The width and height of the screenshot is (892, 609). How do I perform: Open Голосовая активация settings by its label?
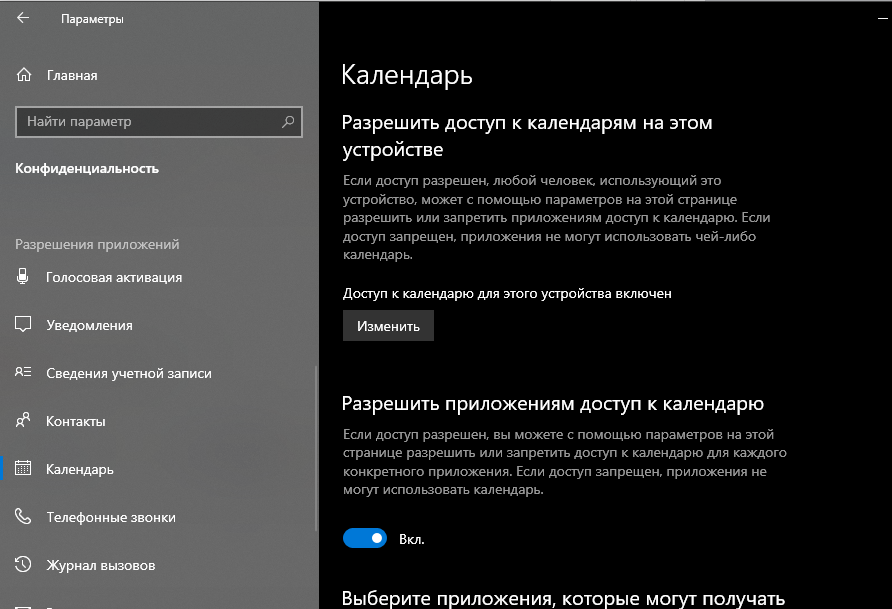click(x=114, y=277)
